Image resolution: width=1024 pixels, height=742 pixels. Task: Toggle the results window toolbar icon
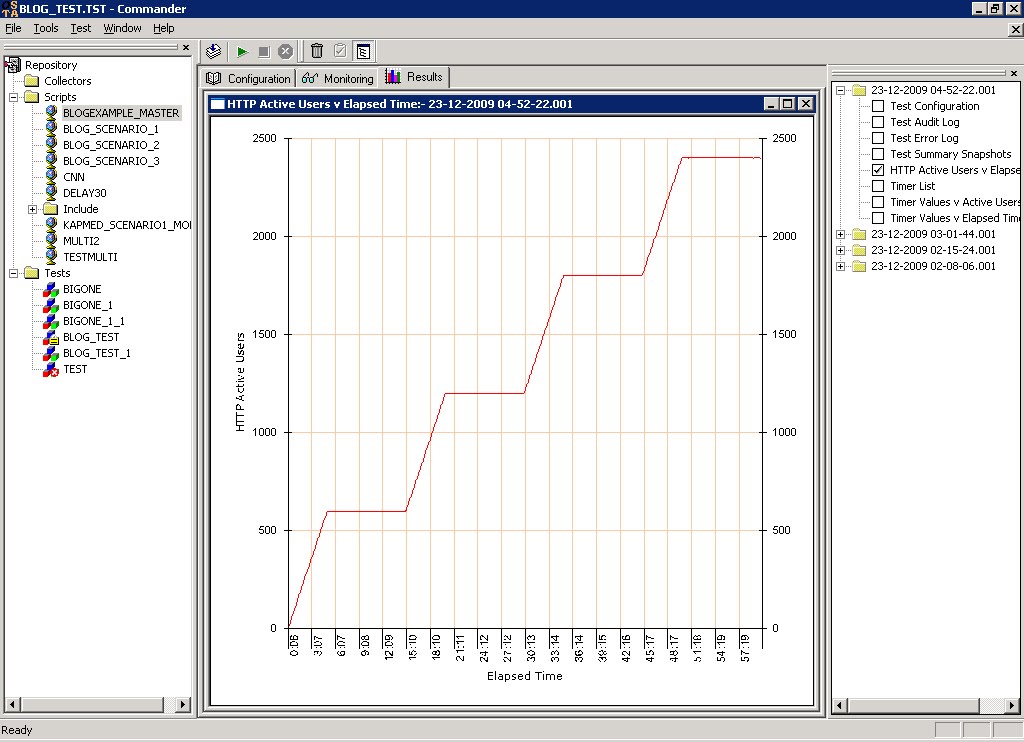[364, 51]
